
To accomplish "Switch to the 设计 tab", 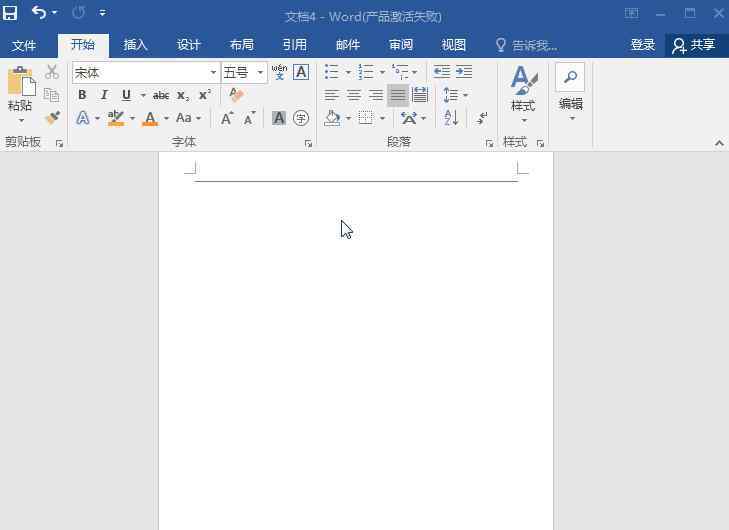I will point(188,45).
